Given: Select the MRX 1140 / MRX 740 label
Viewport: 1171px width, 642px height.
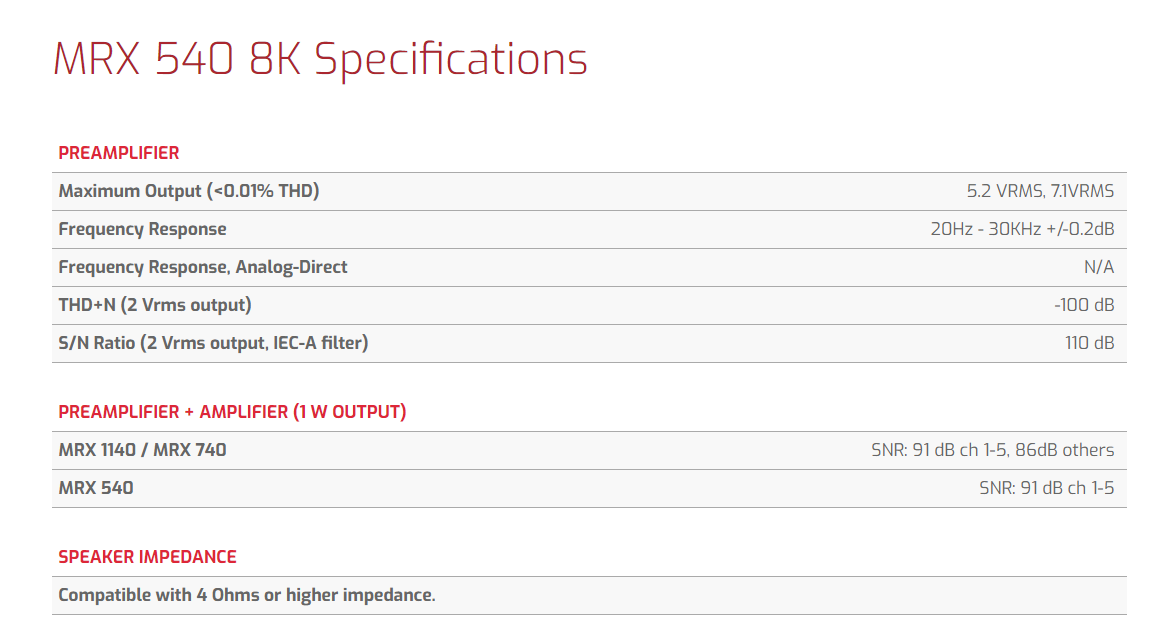Looking at the screenshot, I should point(143,450).
